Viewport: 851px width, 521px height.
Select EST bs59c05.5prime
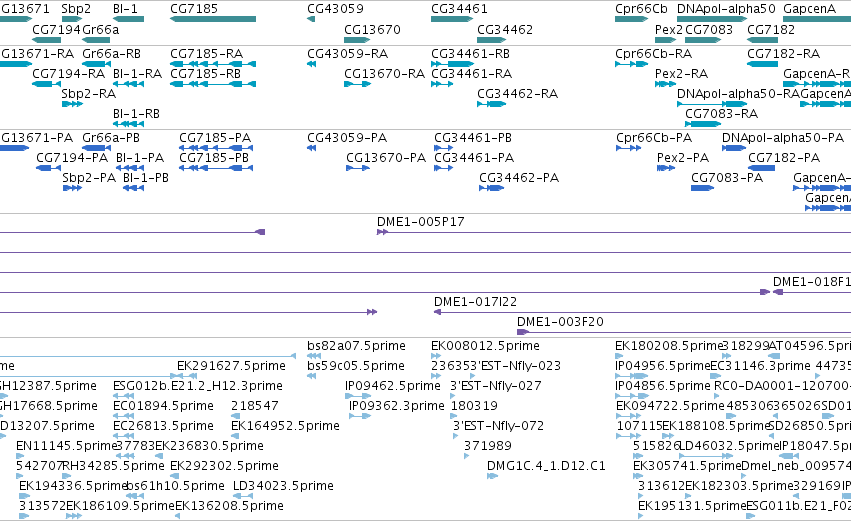(x=356, y=366)
